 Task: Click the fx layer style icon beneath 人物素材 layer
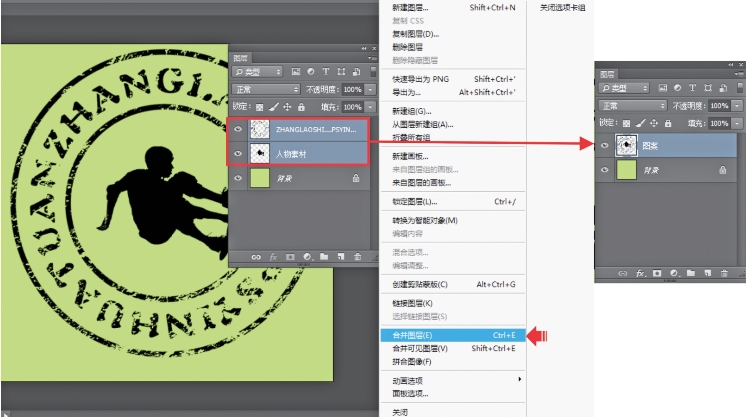(273, 257)
